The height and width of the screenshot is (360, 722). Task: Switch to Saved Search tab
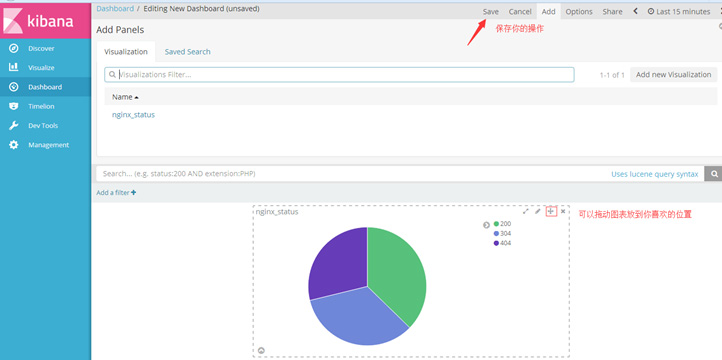187,52
